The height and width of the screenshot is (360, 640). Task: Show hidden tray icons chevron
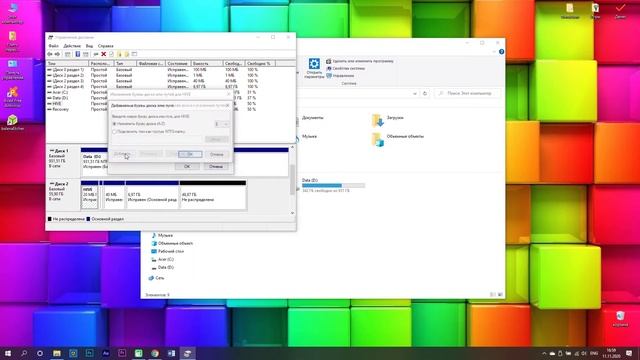(x=544, y=353)
